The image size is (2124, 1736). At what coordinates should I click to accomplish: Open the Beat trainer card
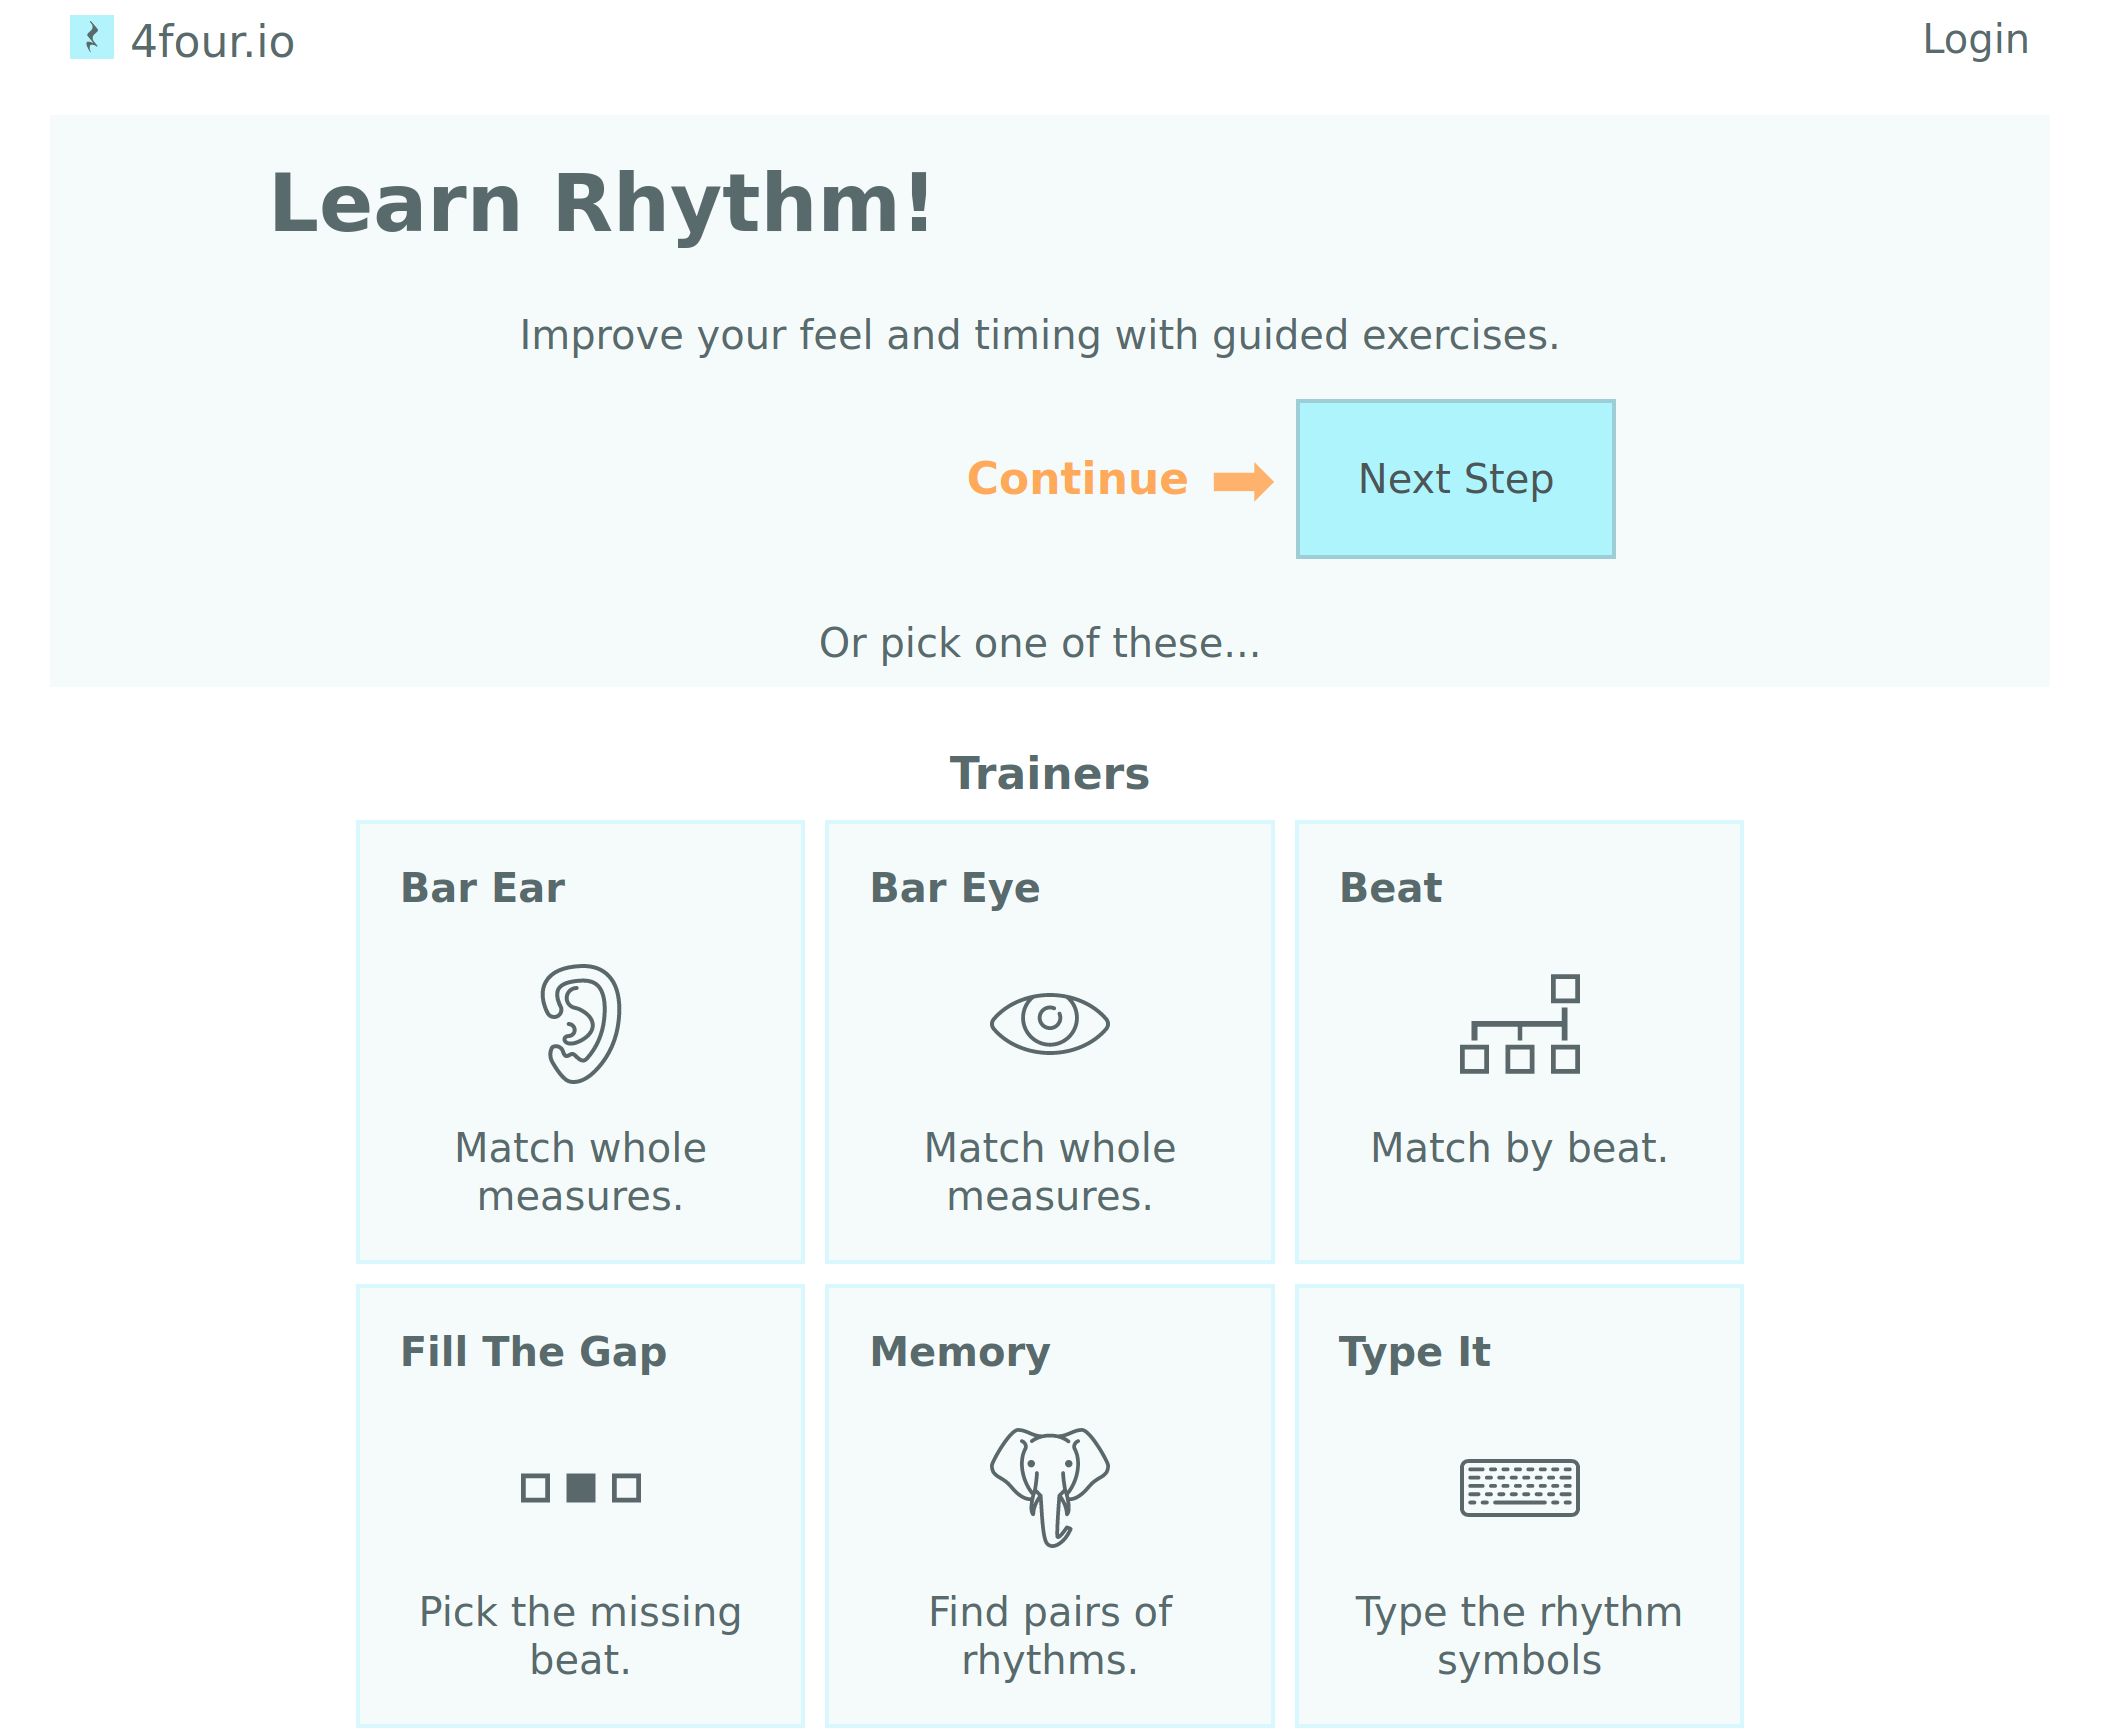(1518, 1040)
